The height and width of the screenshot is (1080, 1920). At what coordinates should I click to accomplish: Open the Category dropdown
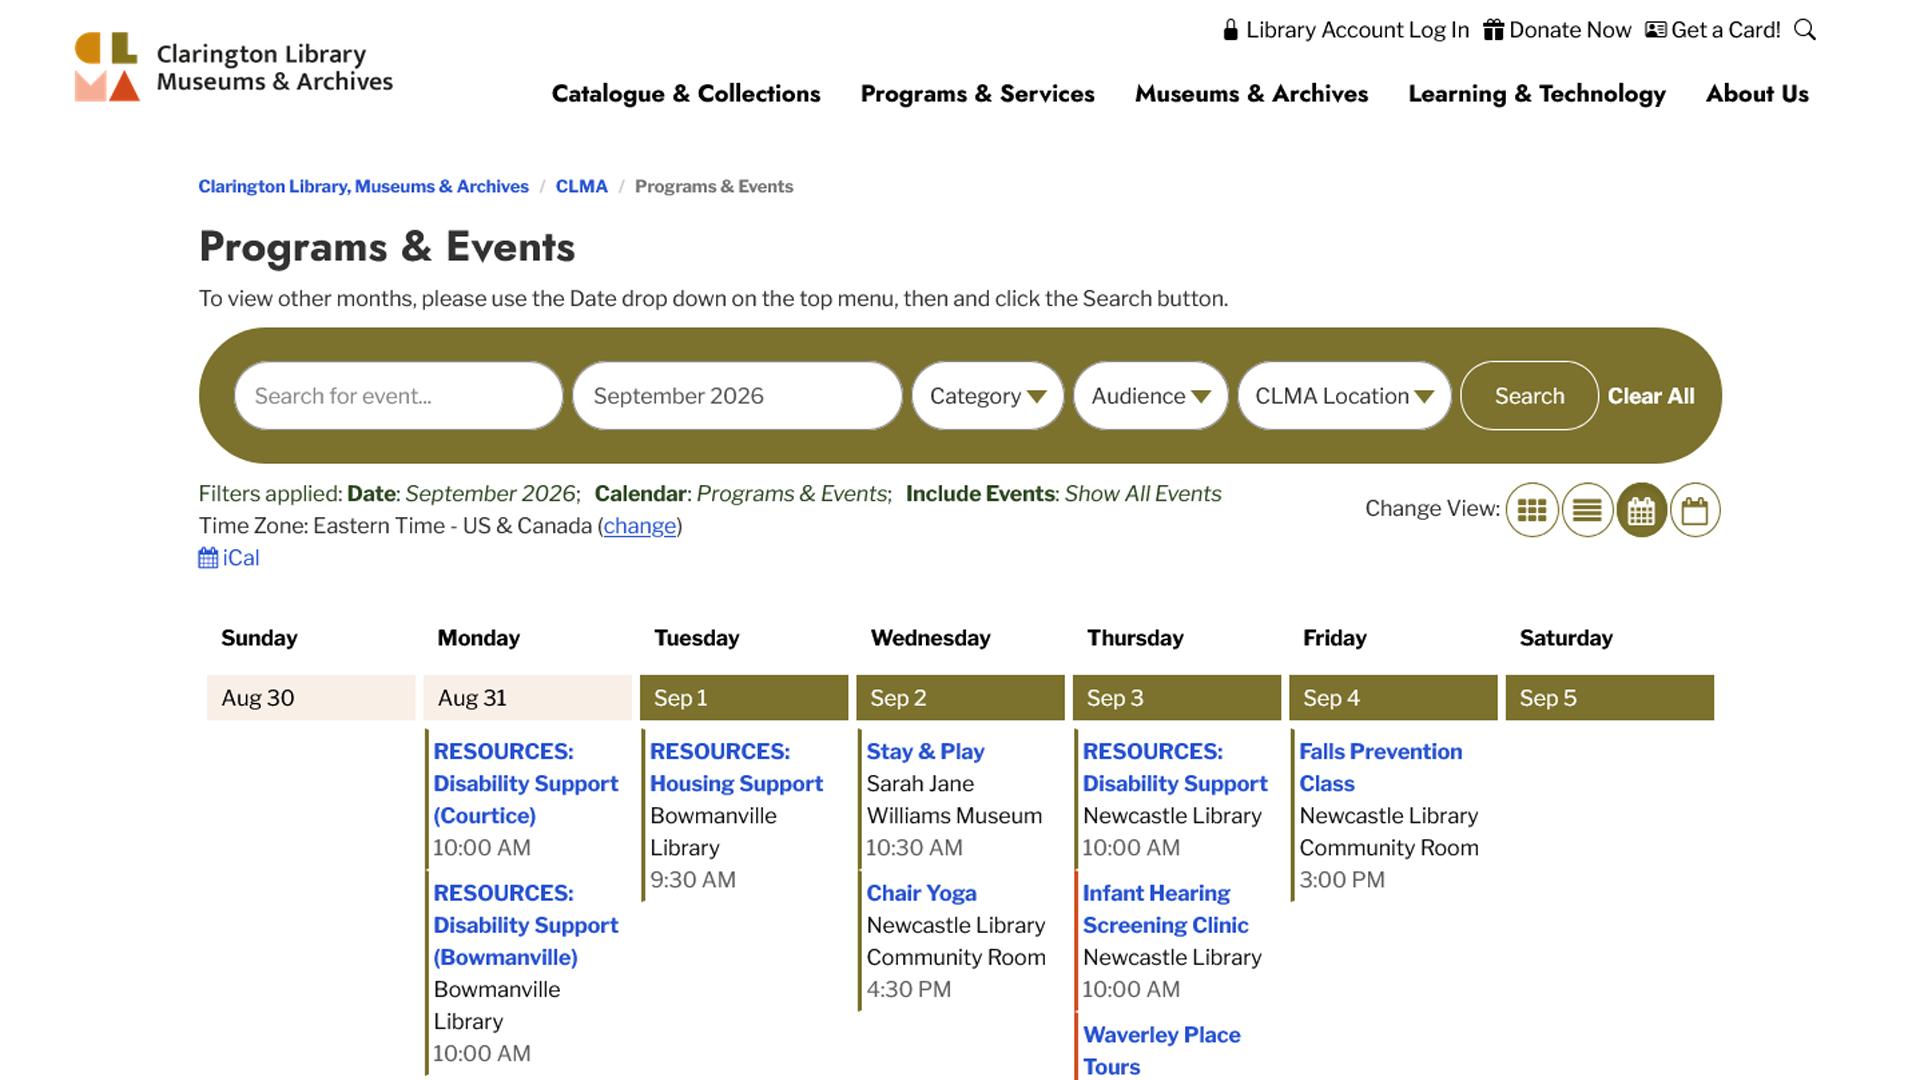(x=987, y=396)
